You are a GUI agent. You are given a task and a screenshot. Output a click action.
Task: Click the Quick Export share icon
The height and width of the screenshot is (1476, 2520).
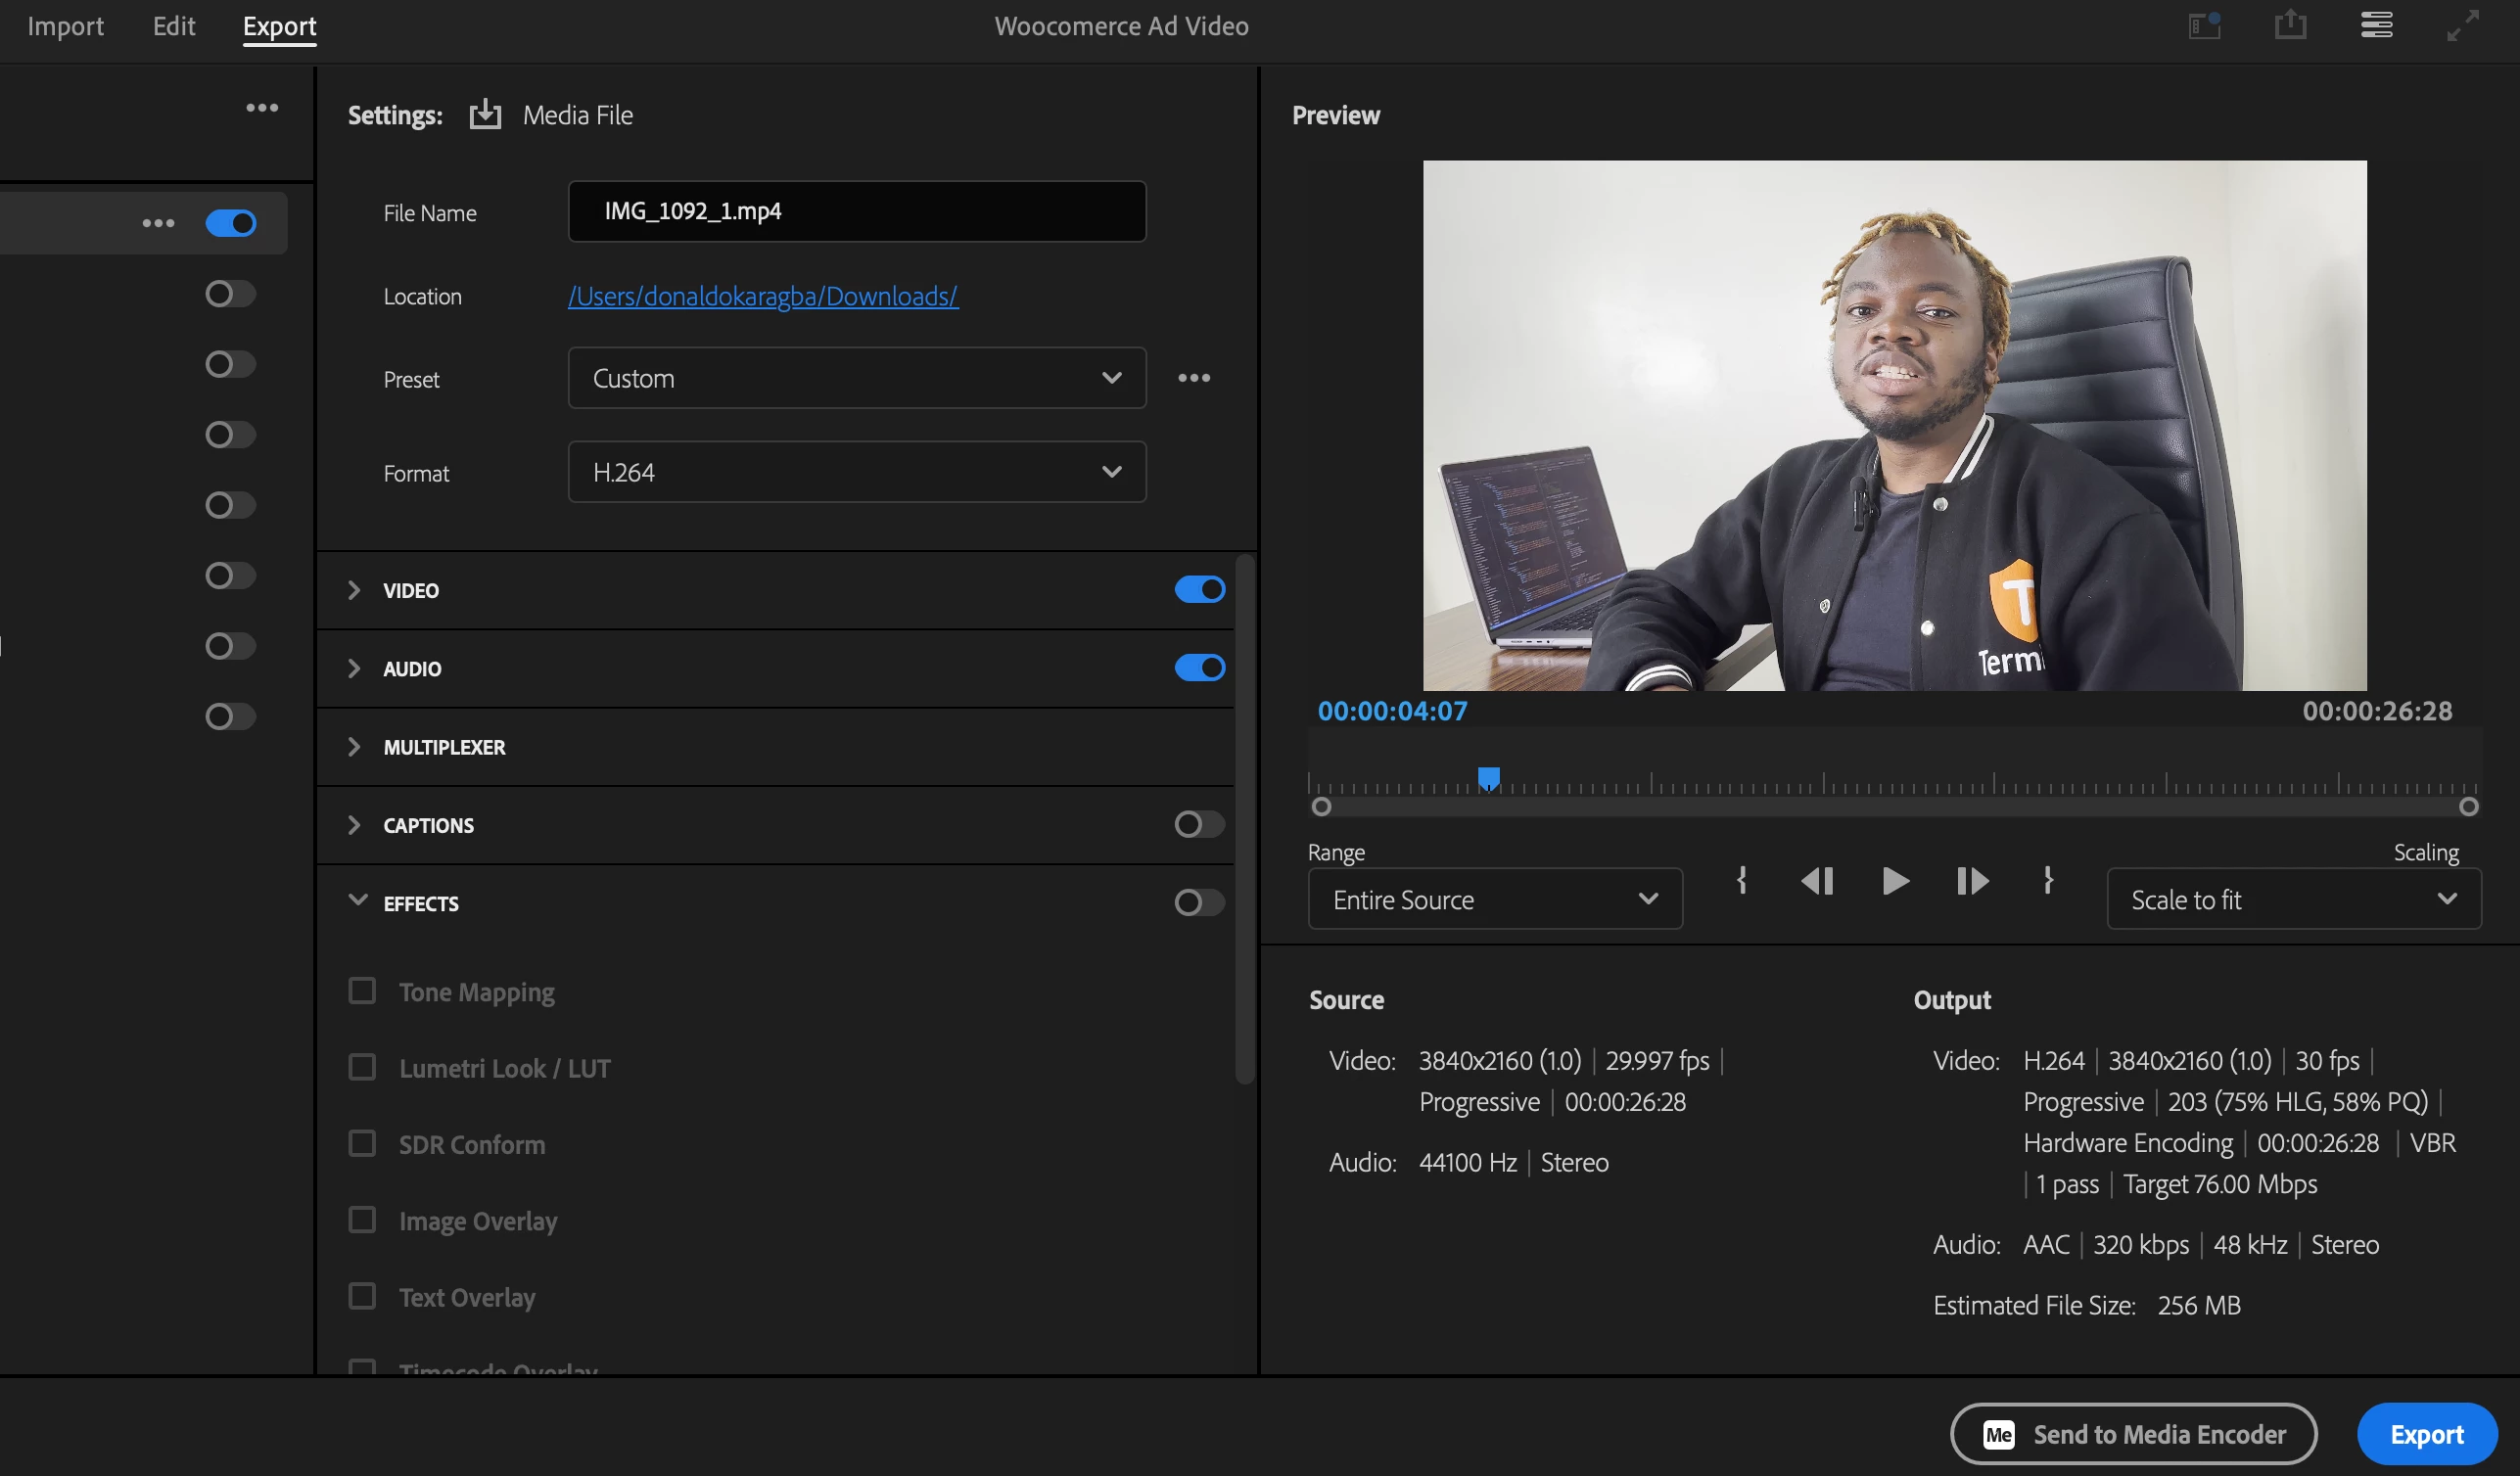point(2289,25)
